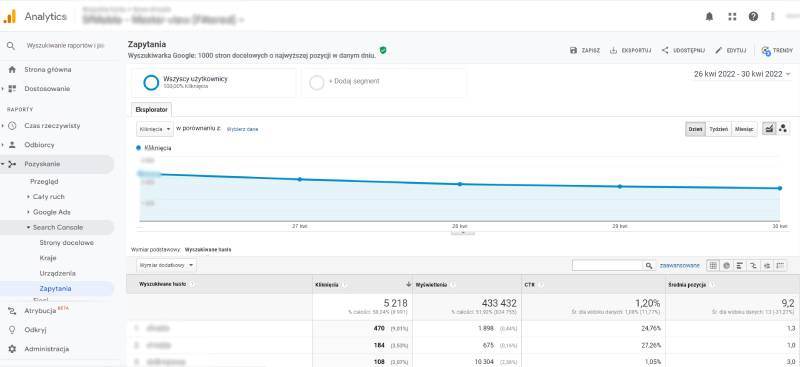Open the notifications bell
This screenshot has width=800, height=367.
tap(709, 16)
